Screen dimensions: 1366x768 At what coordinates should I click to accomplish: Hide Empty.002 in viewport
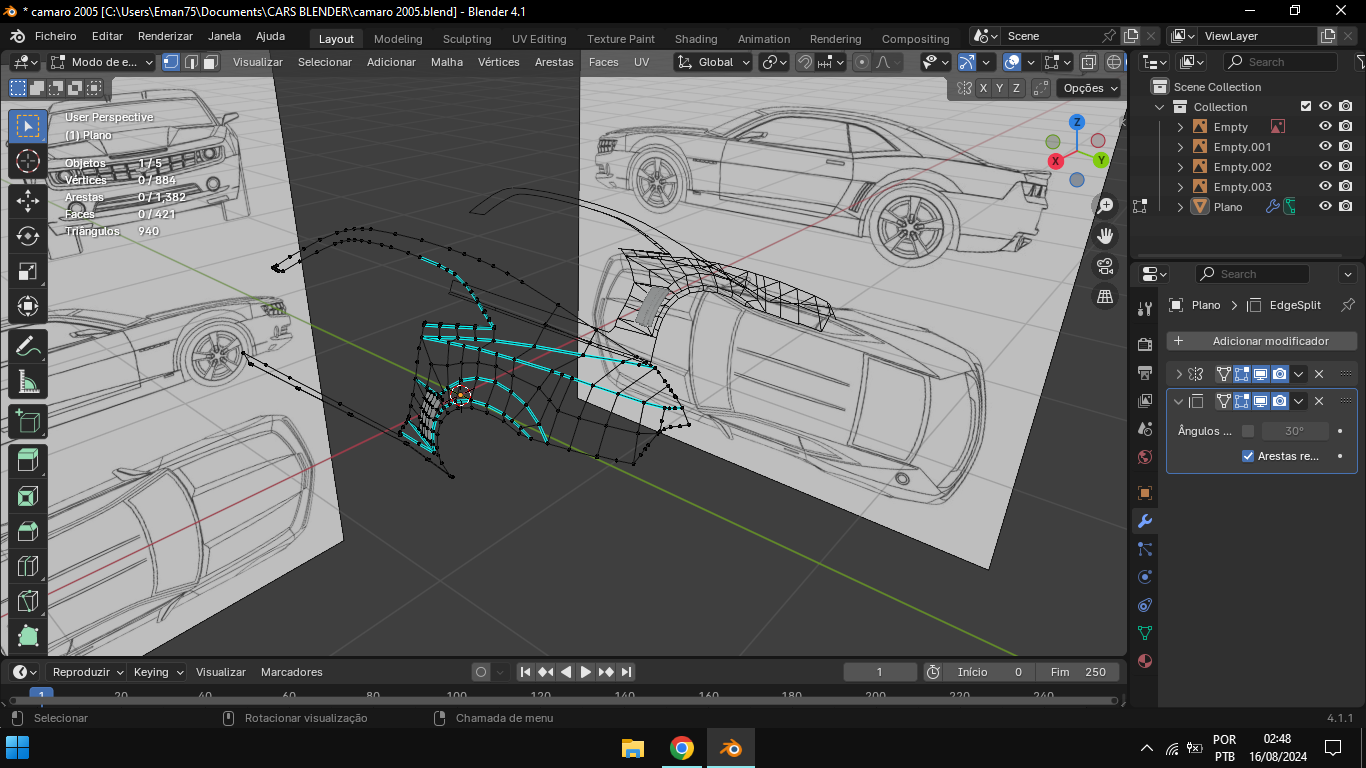tap(1325, 167)
